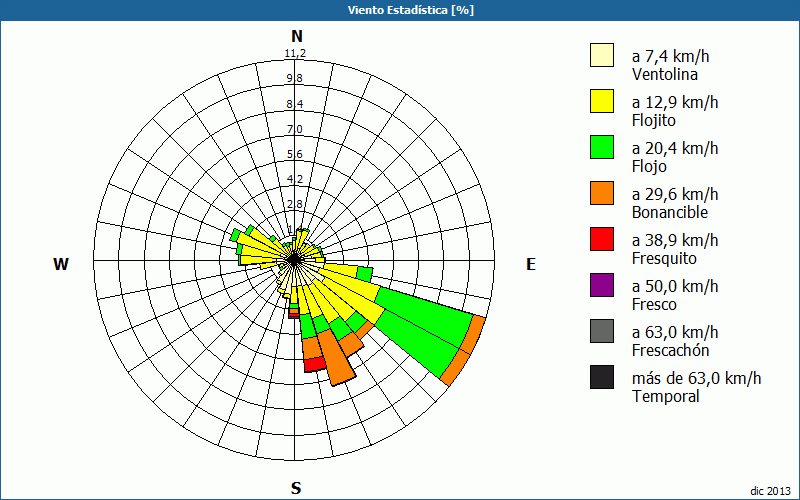Click the black Temporal legend swatch
Viewport: 800px width, 500px height.
pos(602,377)
